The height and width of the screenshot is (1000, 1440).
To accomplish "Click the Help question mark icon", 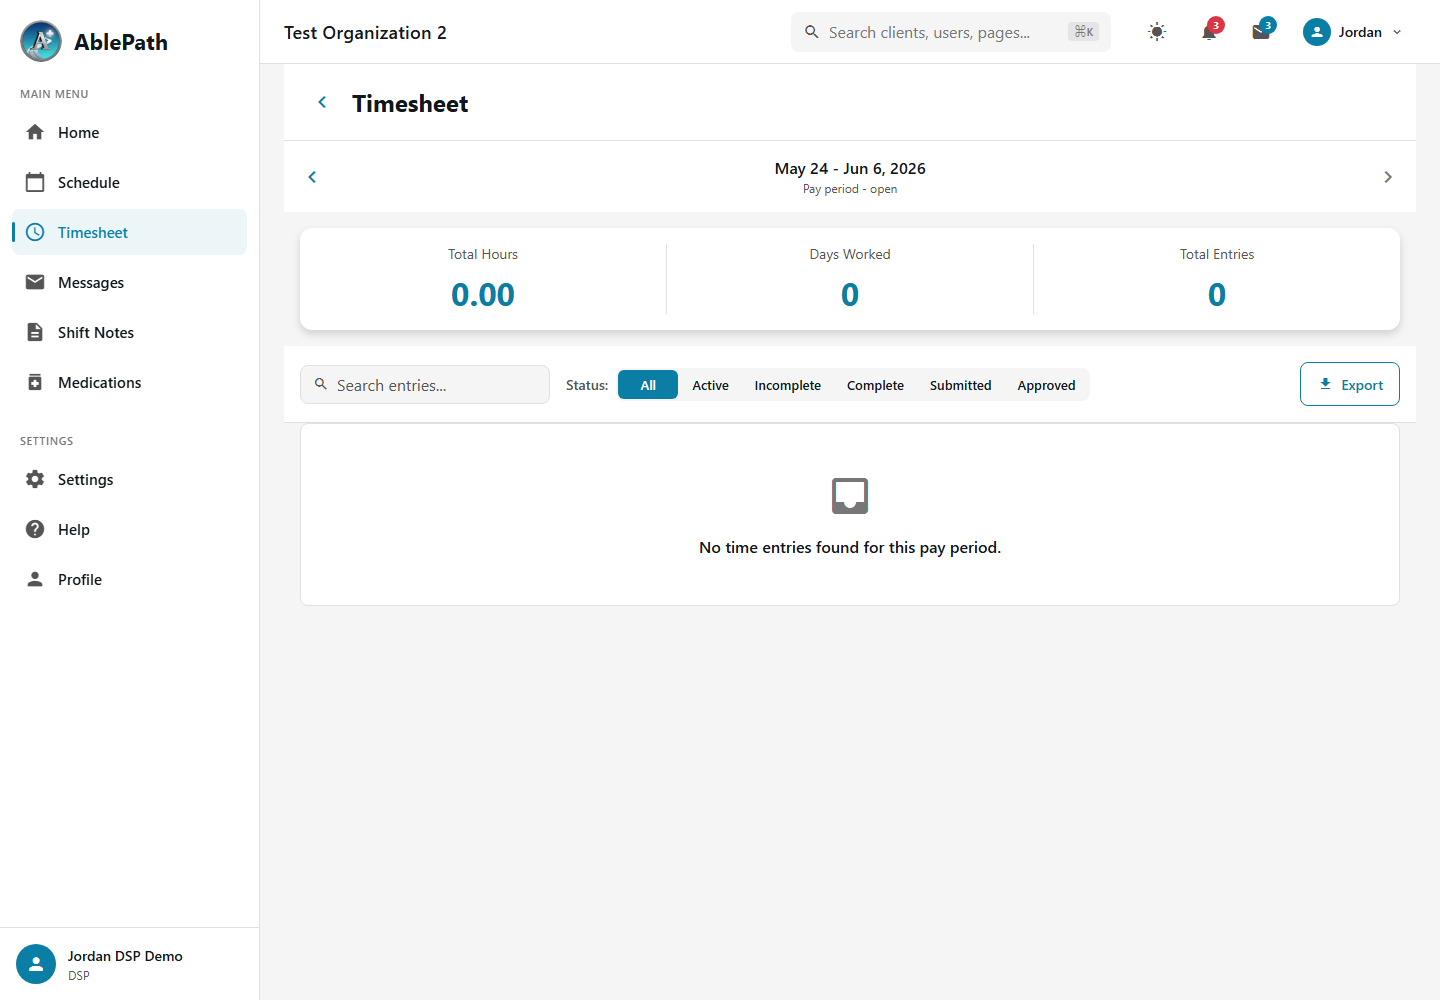I will 35,529.
